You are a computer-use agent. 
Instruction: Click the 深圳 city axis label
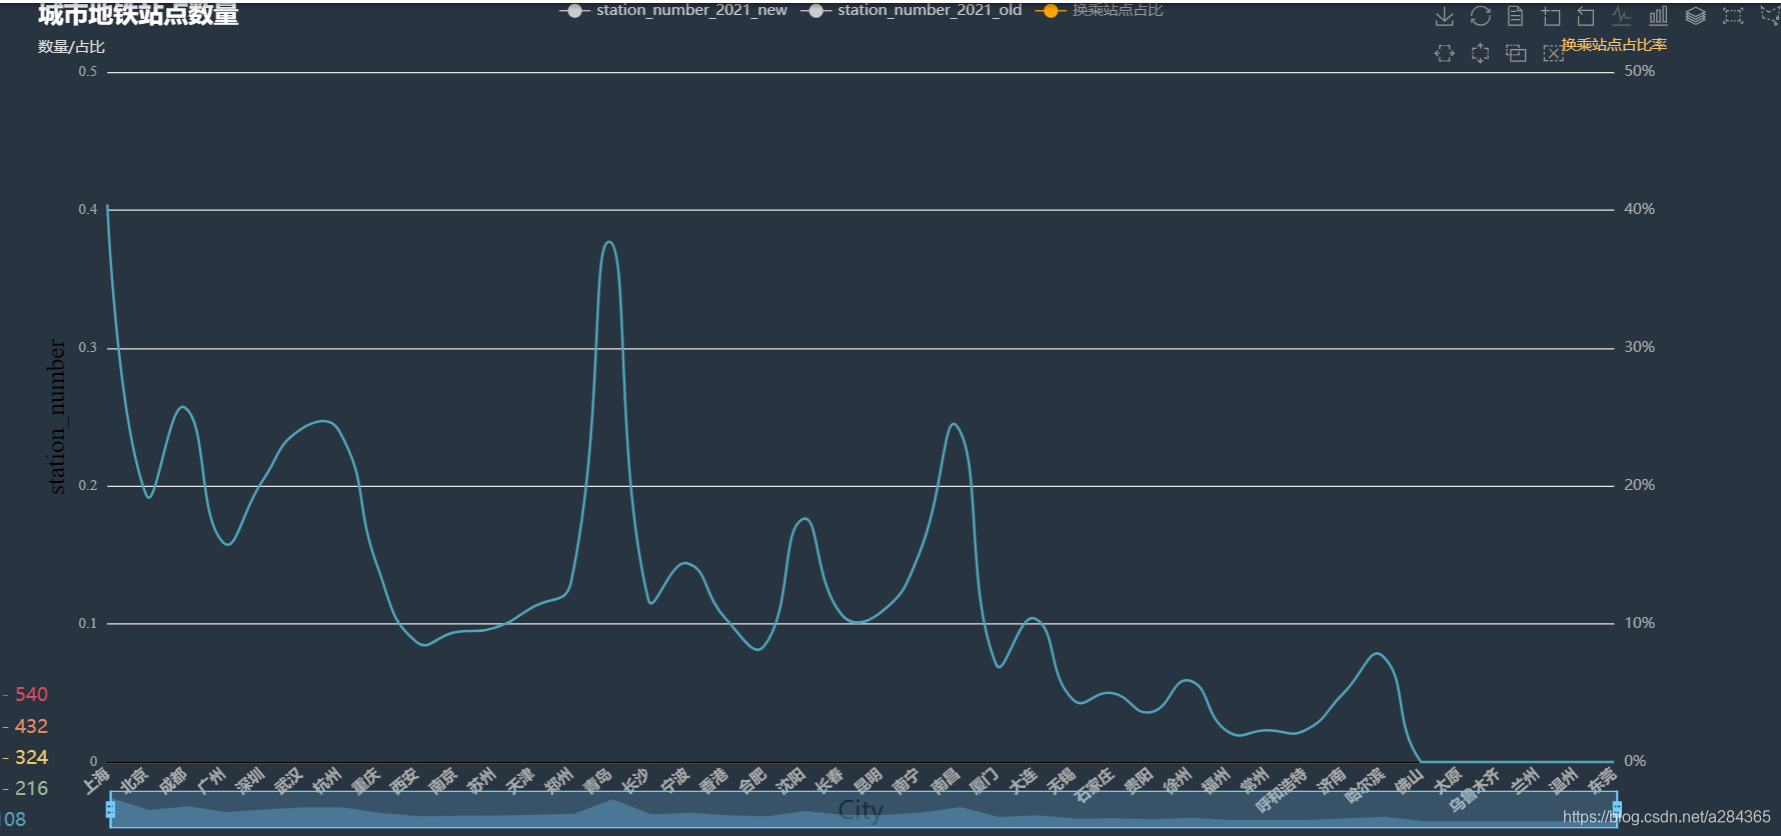pos(249,780)
